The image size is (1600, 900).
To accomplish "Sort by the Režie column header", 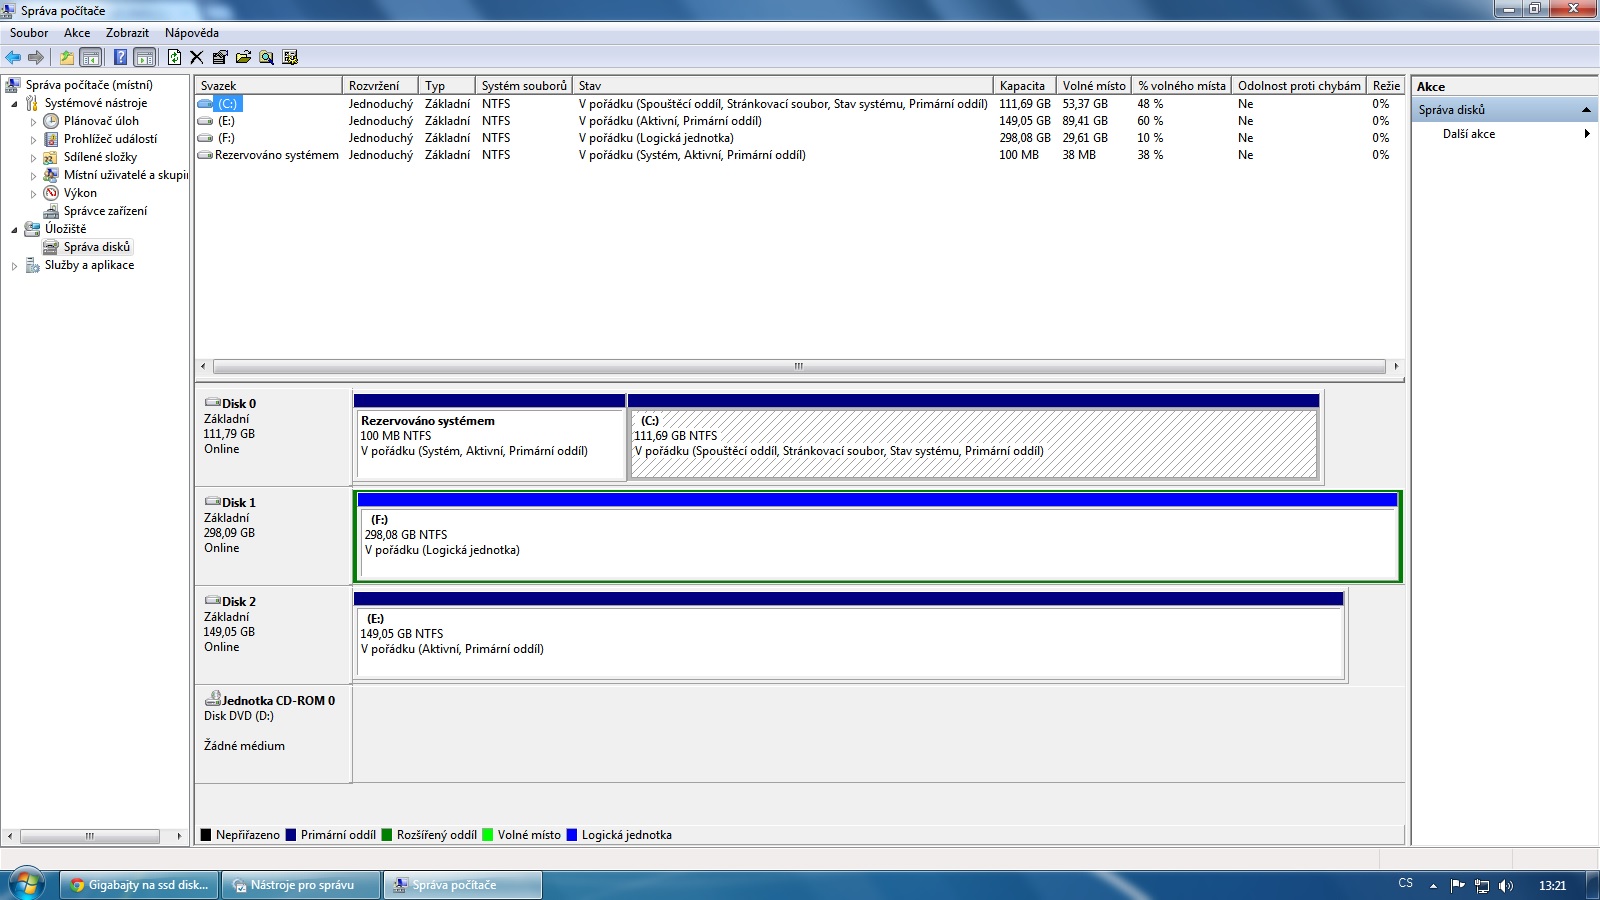I will pos(1386,86).
